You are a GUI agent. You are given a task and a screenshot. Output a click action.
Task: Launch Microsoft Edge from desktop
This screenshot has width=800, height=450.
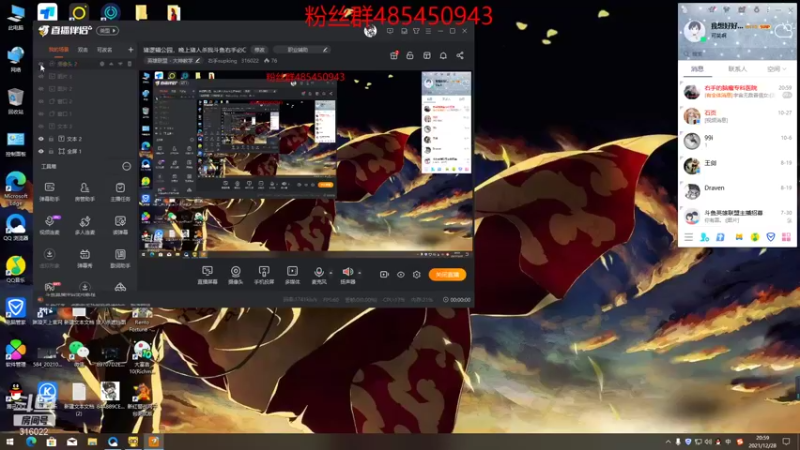coord(16,188)
